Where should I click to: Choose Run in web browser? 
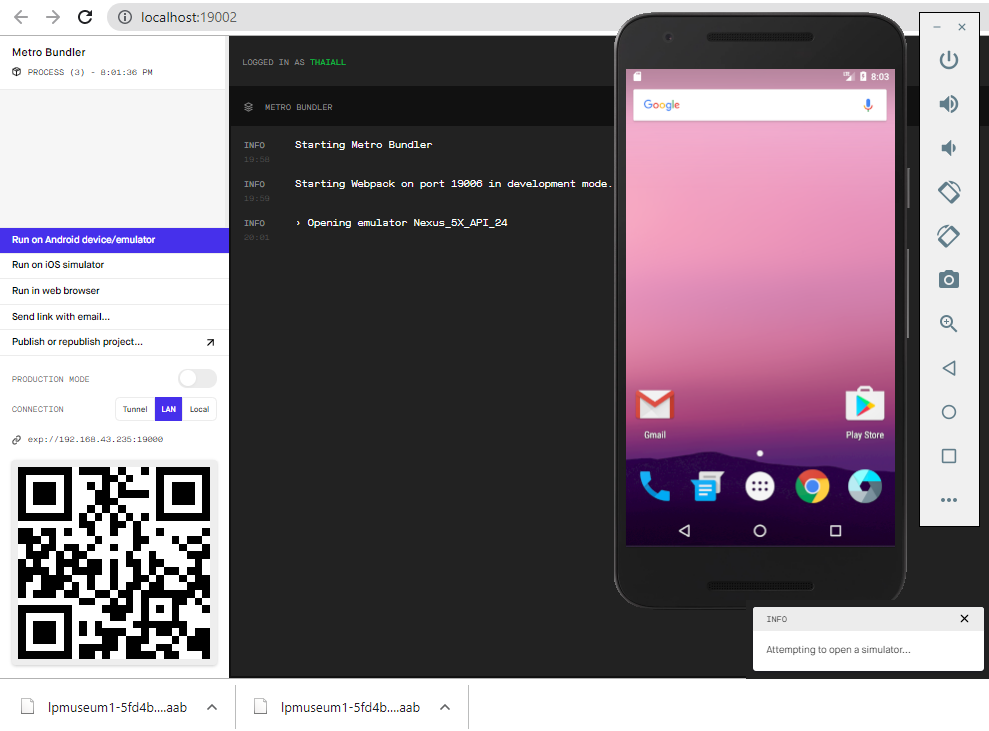pyautogui.click(x=114, y=291)
